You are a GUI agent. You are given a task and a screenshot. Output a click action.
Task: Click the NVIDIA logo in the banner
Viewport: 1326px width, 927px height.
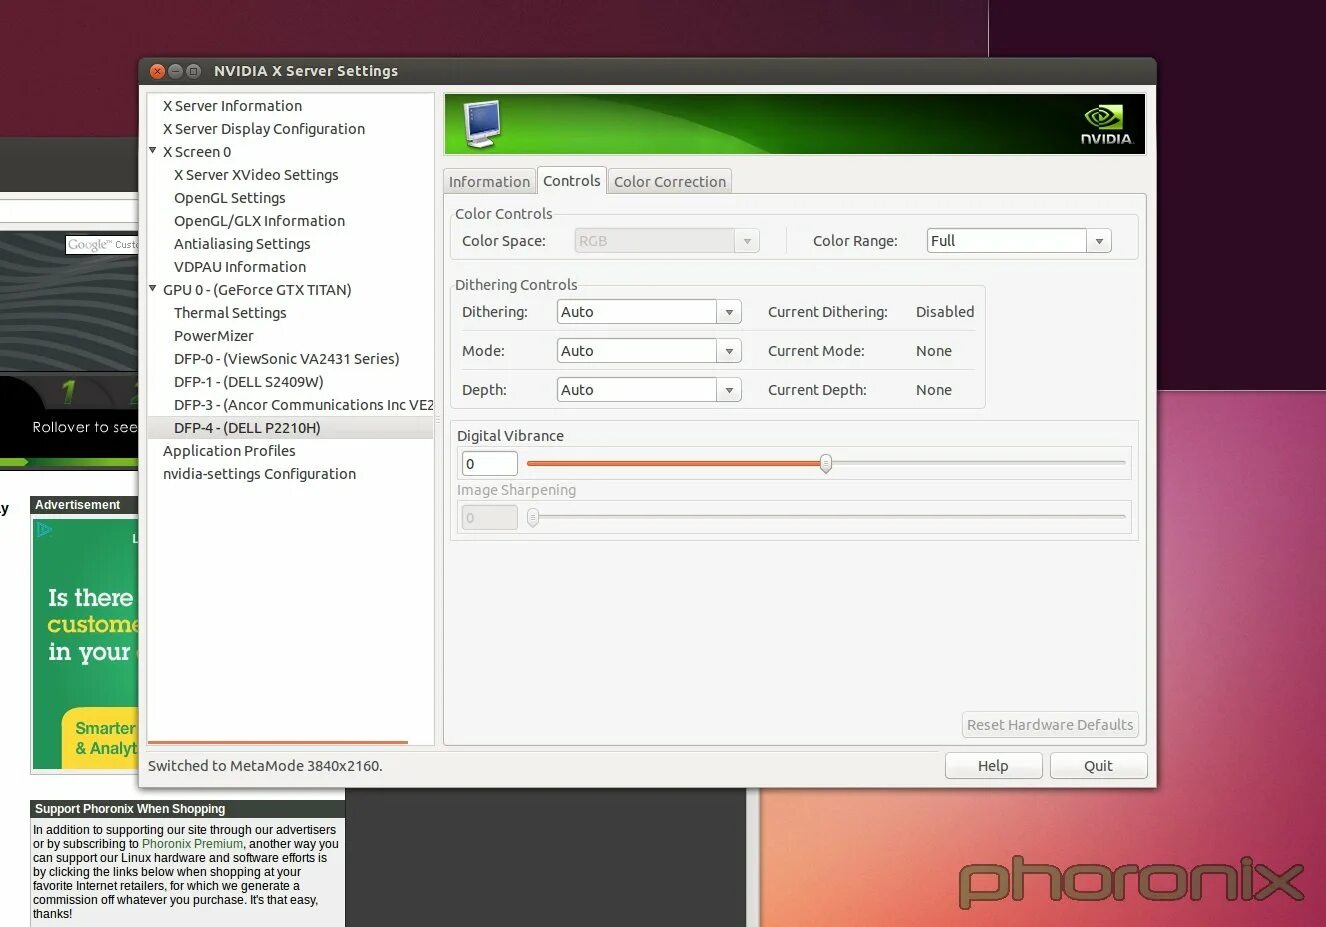coord(1106,125)
